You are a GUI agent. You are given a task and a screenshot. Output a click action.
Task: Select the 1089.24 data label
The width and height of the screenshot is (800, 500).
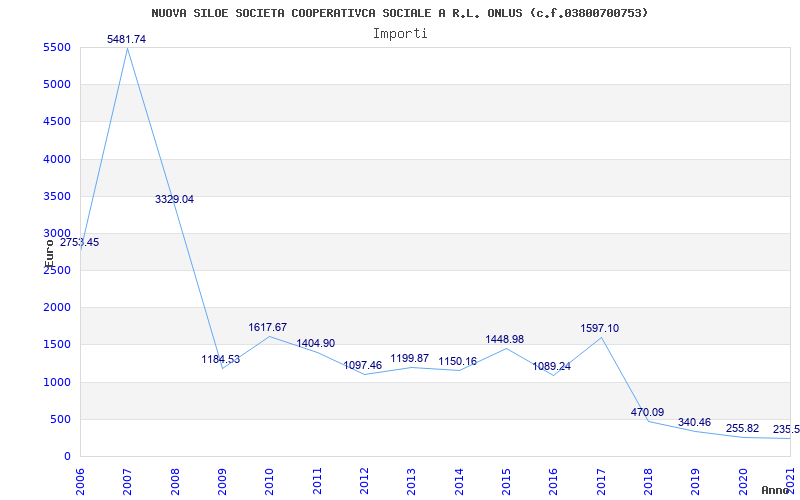click(x=552, y=366)
